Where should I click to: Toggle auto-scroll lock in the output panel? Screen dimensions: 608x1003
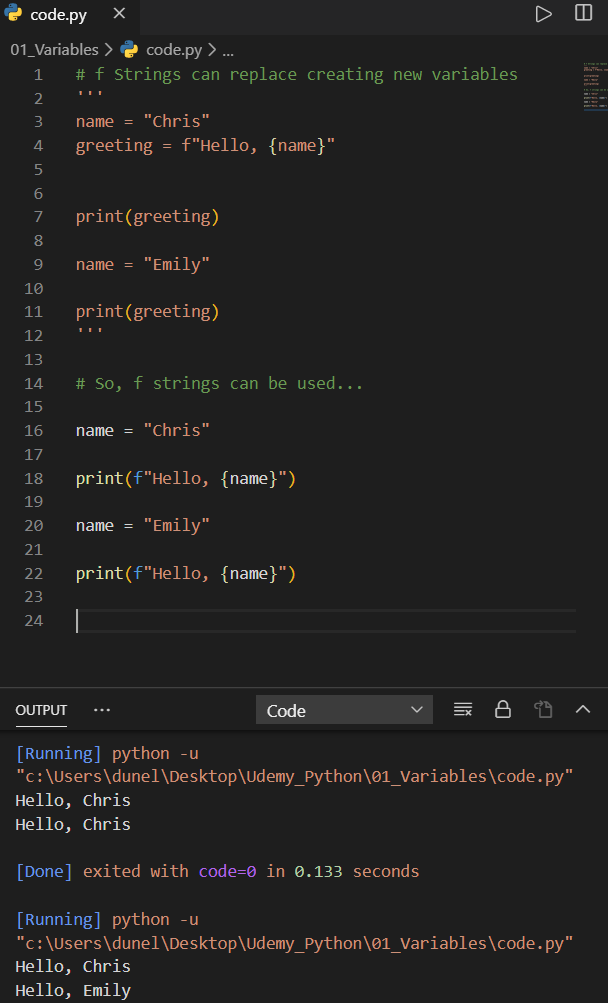pos(502,709)
